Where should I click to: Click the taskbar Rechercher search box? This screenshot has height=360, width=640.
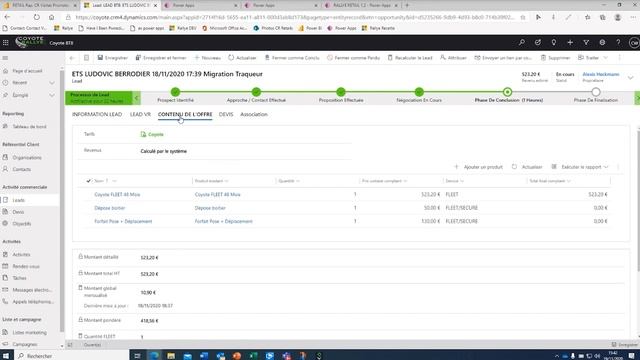[x=71, y=356]
